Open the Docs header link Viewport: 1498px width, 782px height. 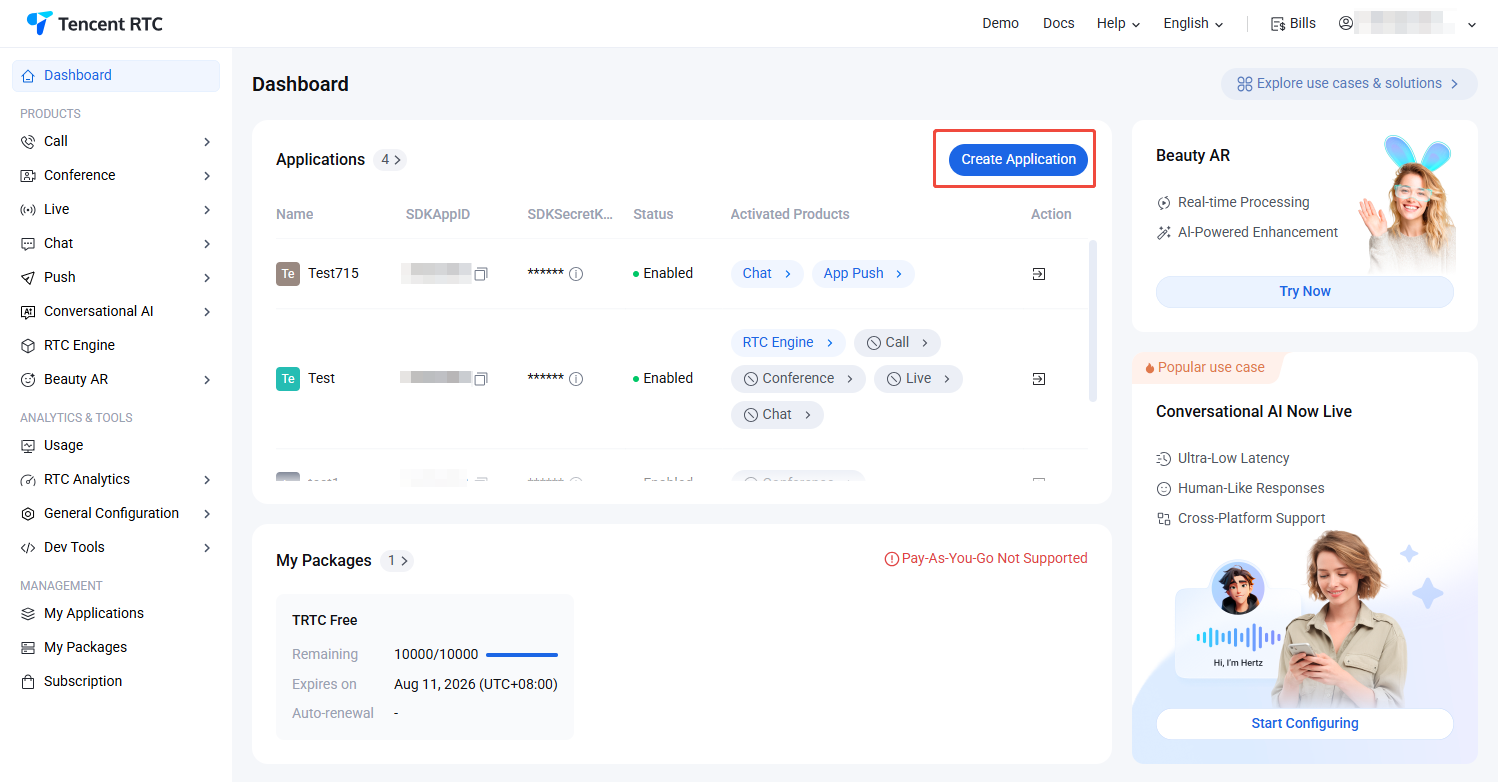pyautogui.click(x=1058, y=23)
